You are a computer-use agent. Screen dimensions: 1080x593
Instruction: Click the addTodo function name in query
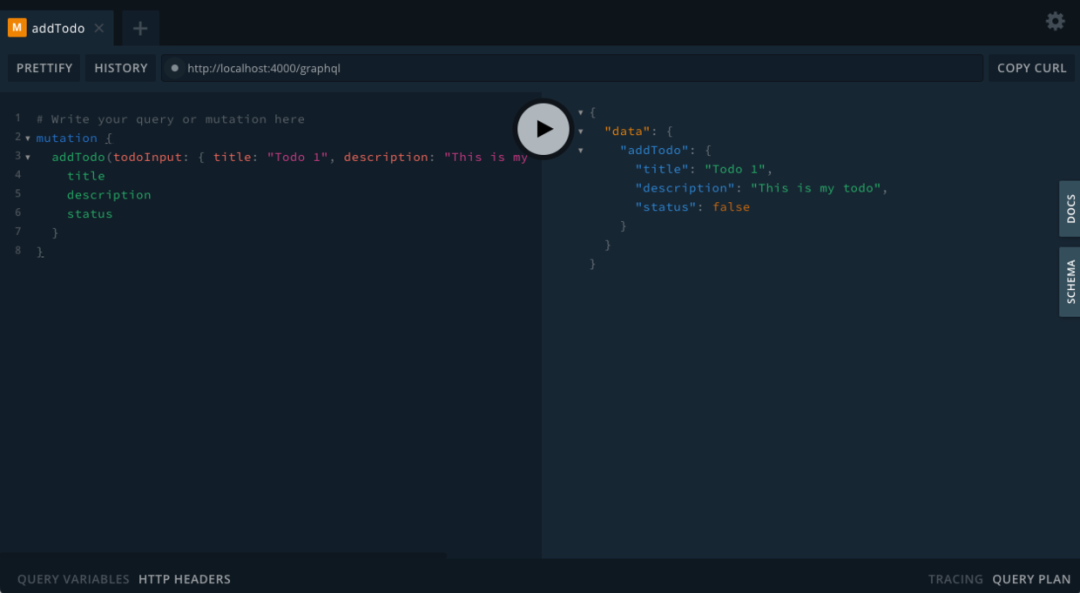79,157
